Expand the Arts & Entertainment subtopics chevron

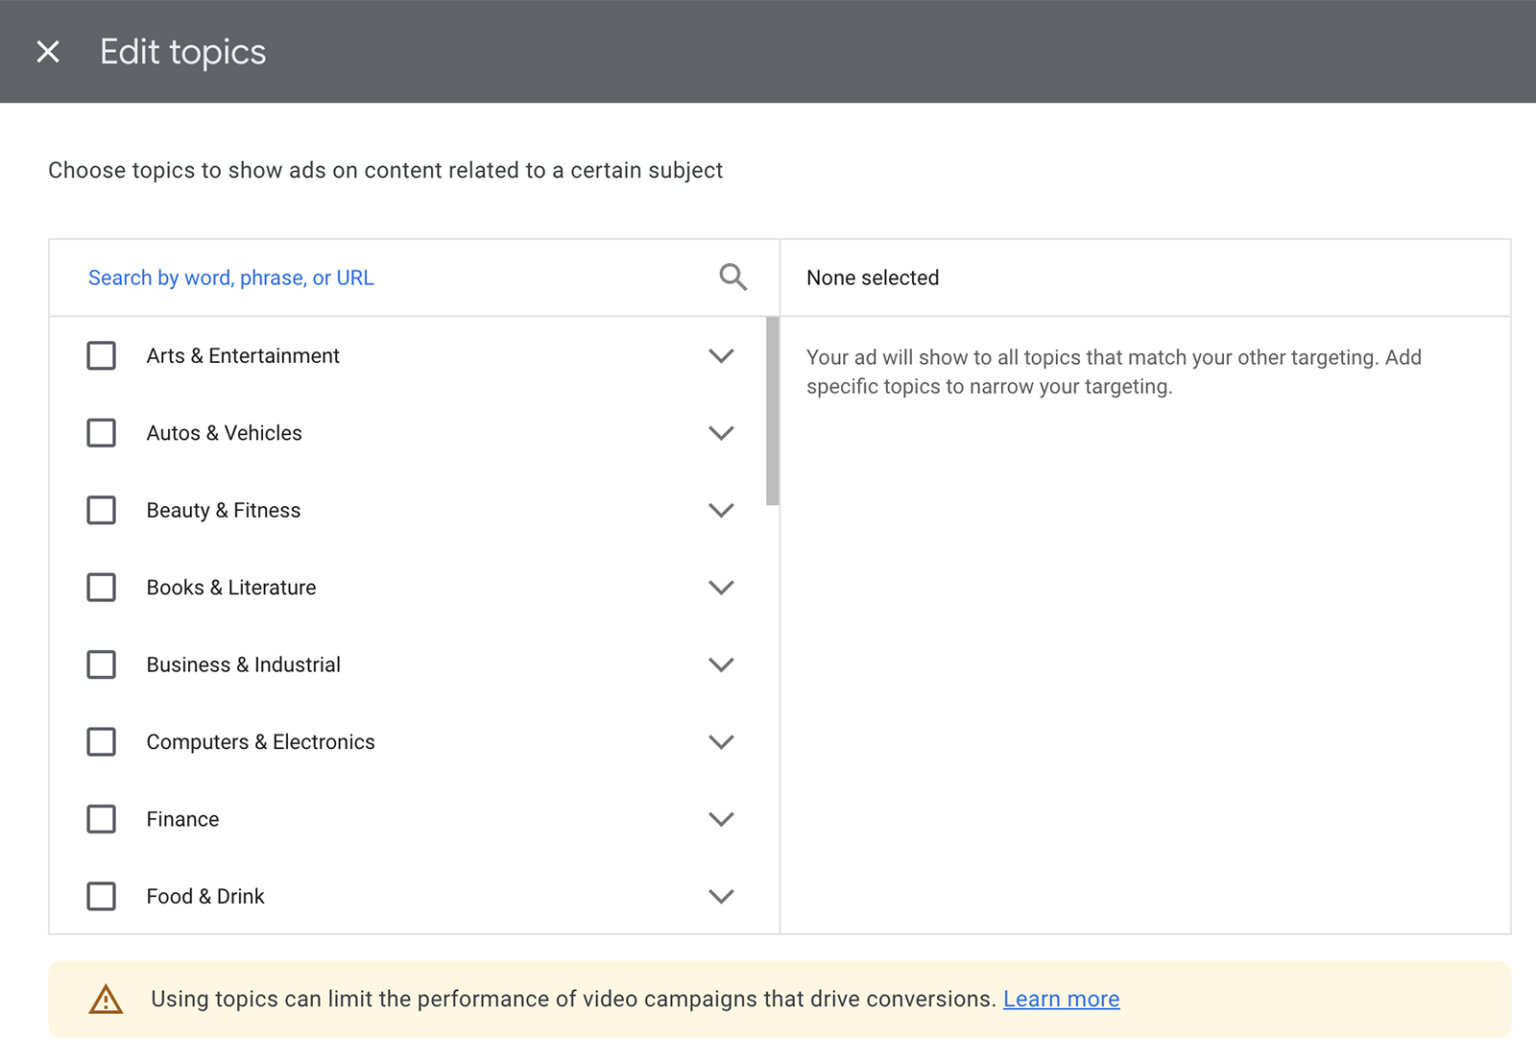point(721,356)
